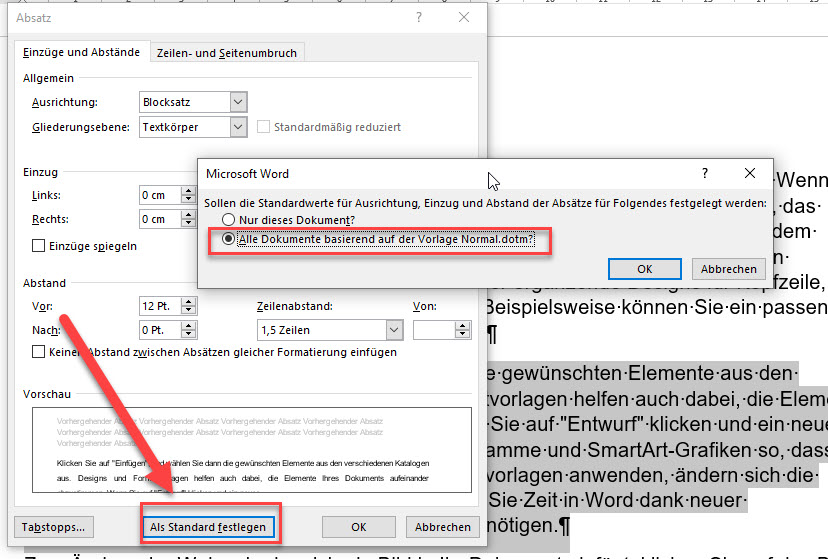Click OK in Absatz dialog
The height and width of the screenshot is (559, 828).
(359, 527)
